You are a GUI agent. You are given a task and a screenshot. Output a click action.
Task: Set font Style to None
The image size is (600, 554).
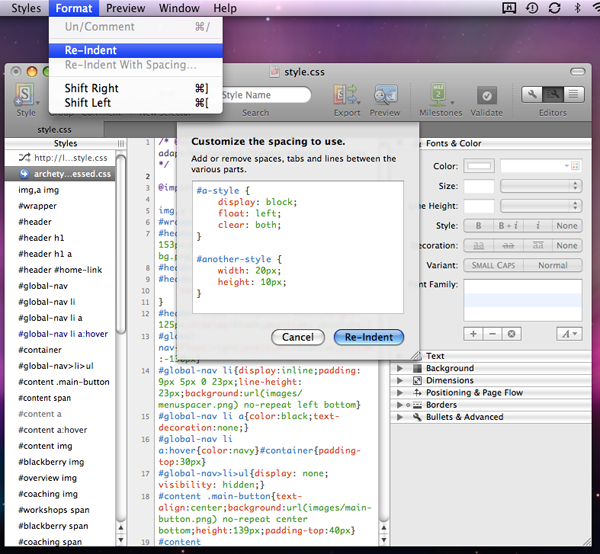(567, 226)
